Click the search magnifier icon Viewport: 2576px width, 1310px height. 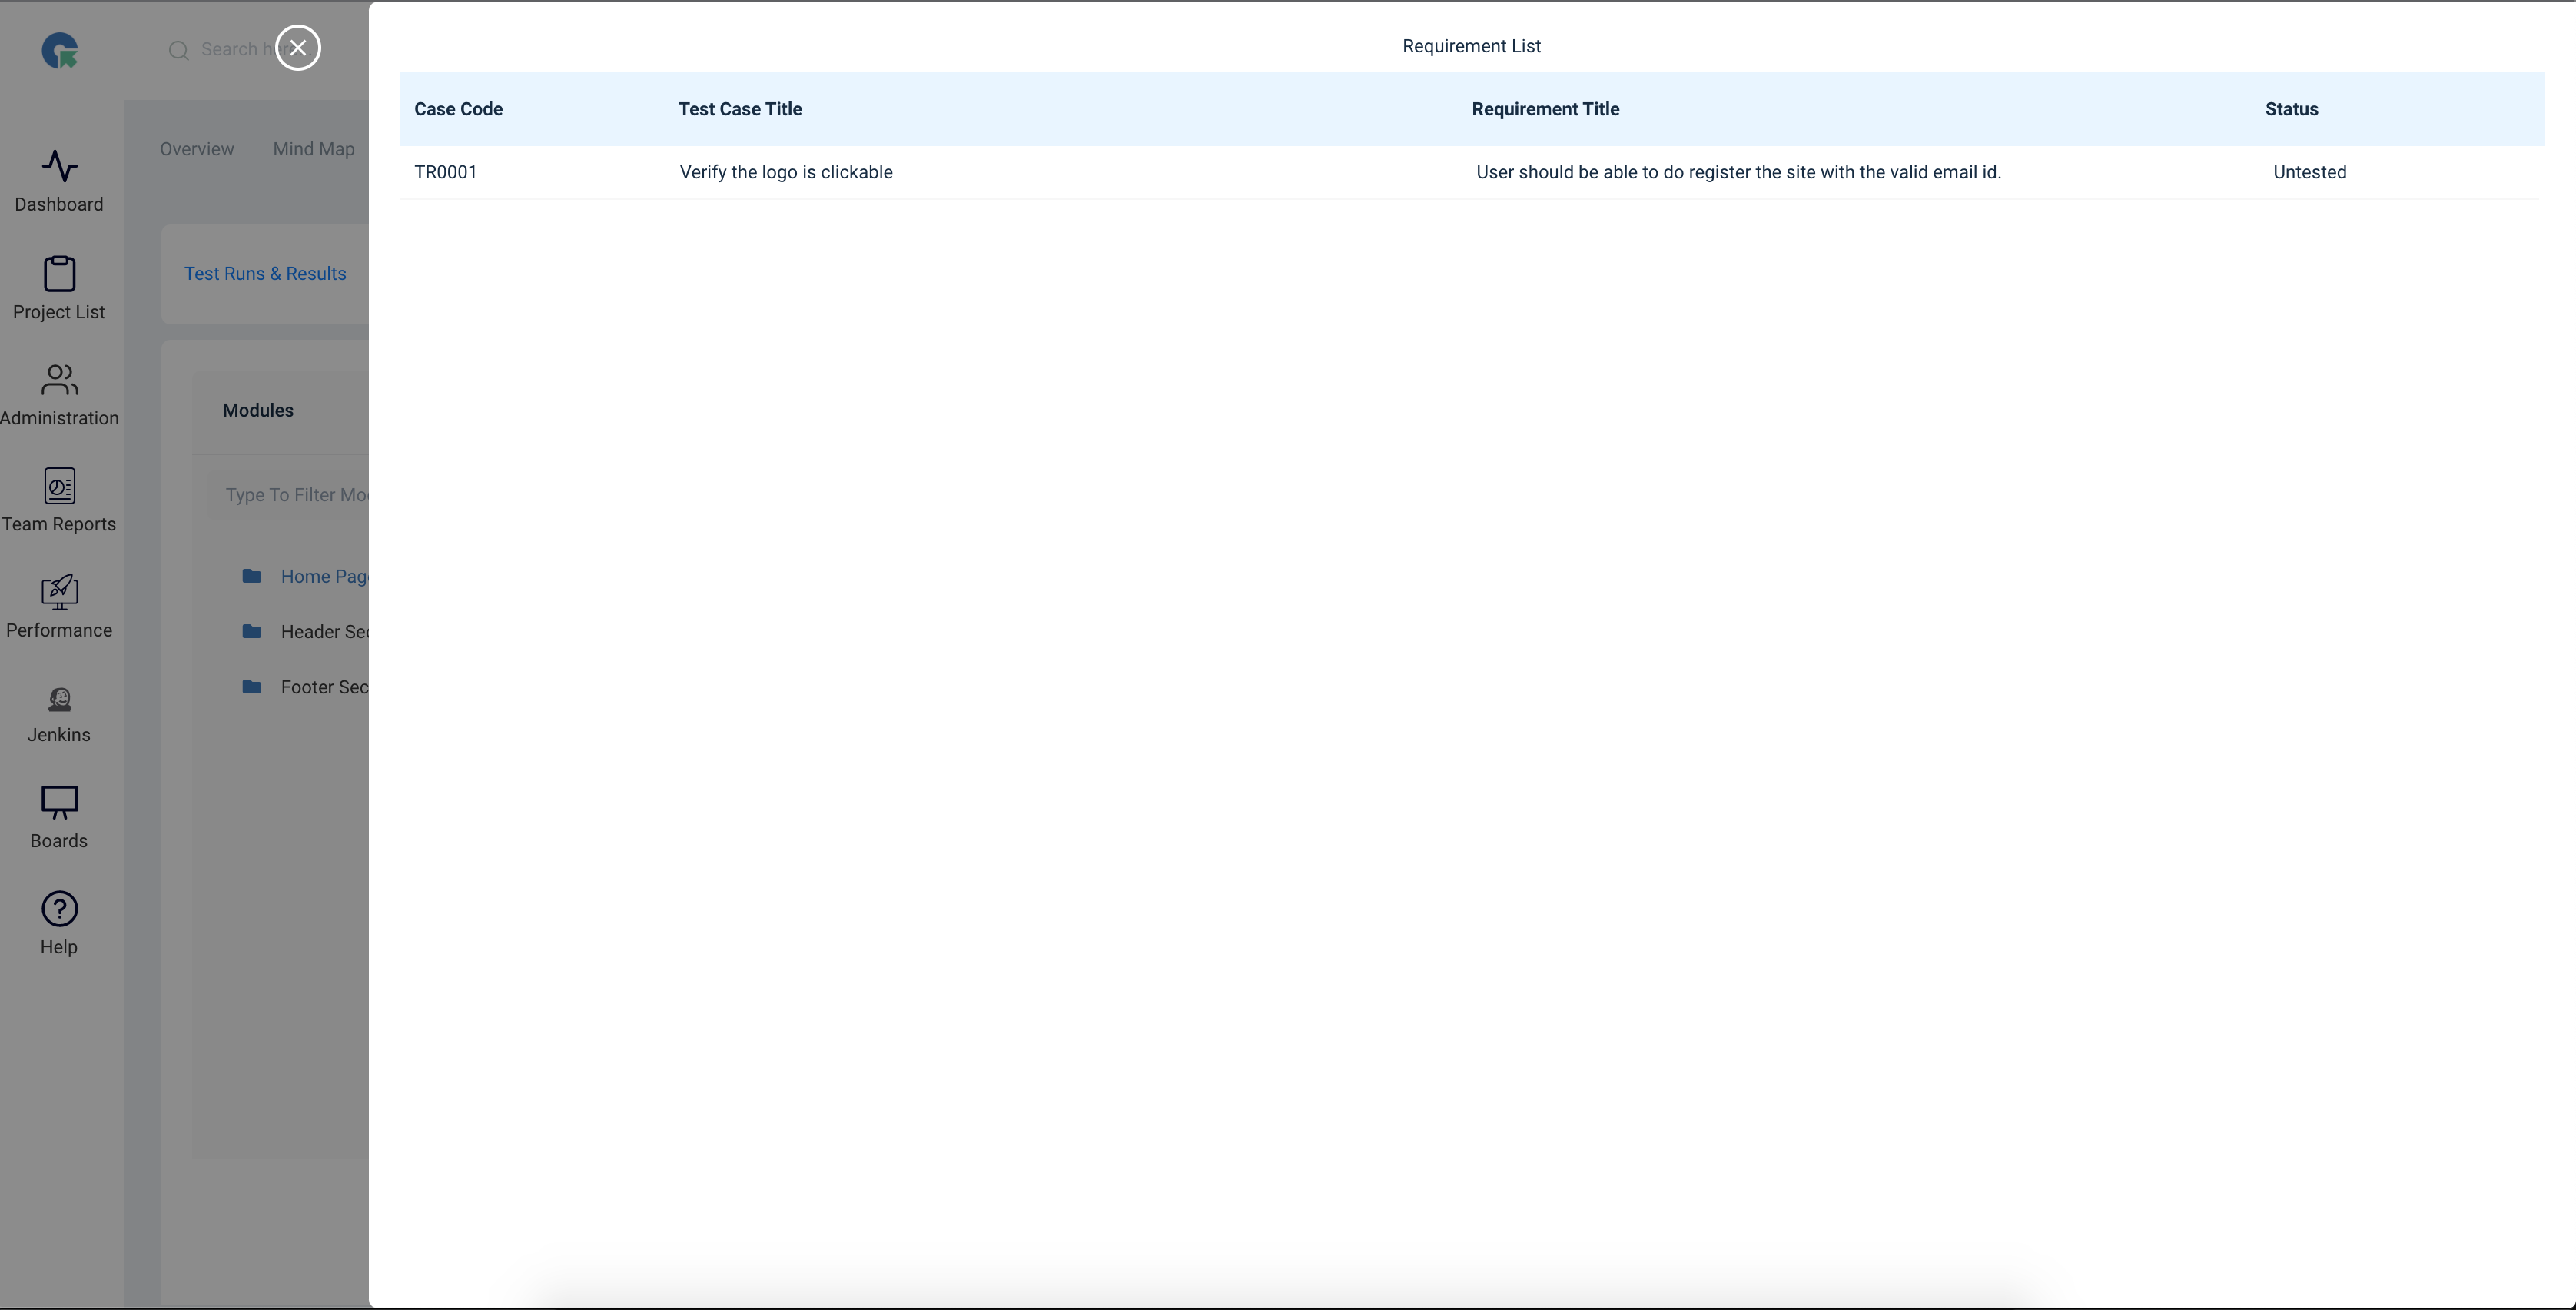click(178, 50)
